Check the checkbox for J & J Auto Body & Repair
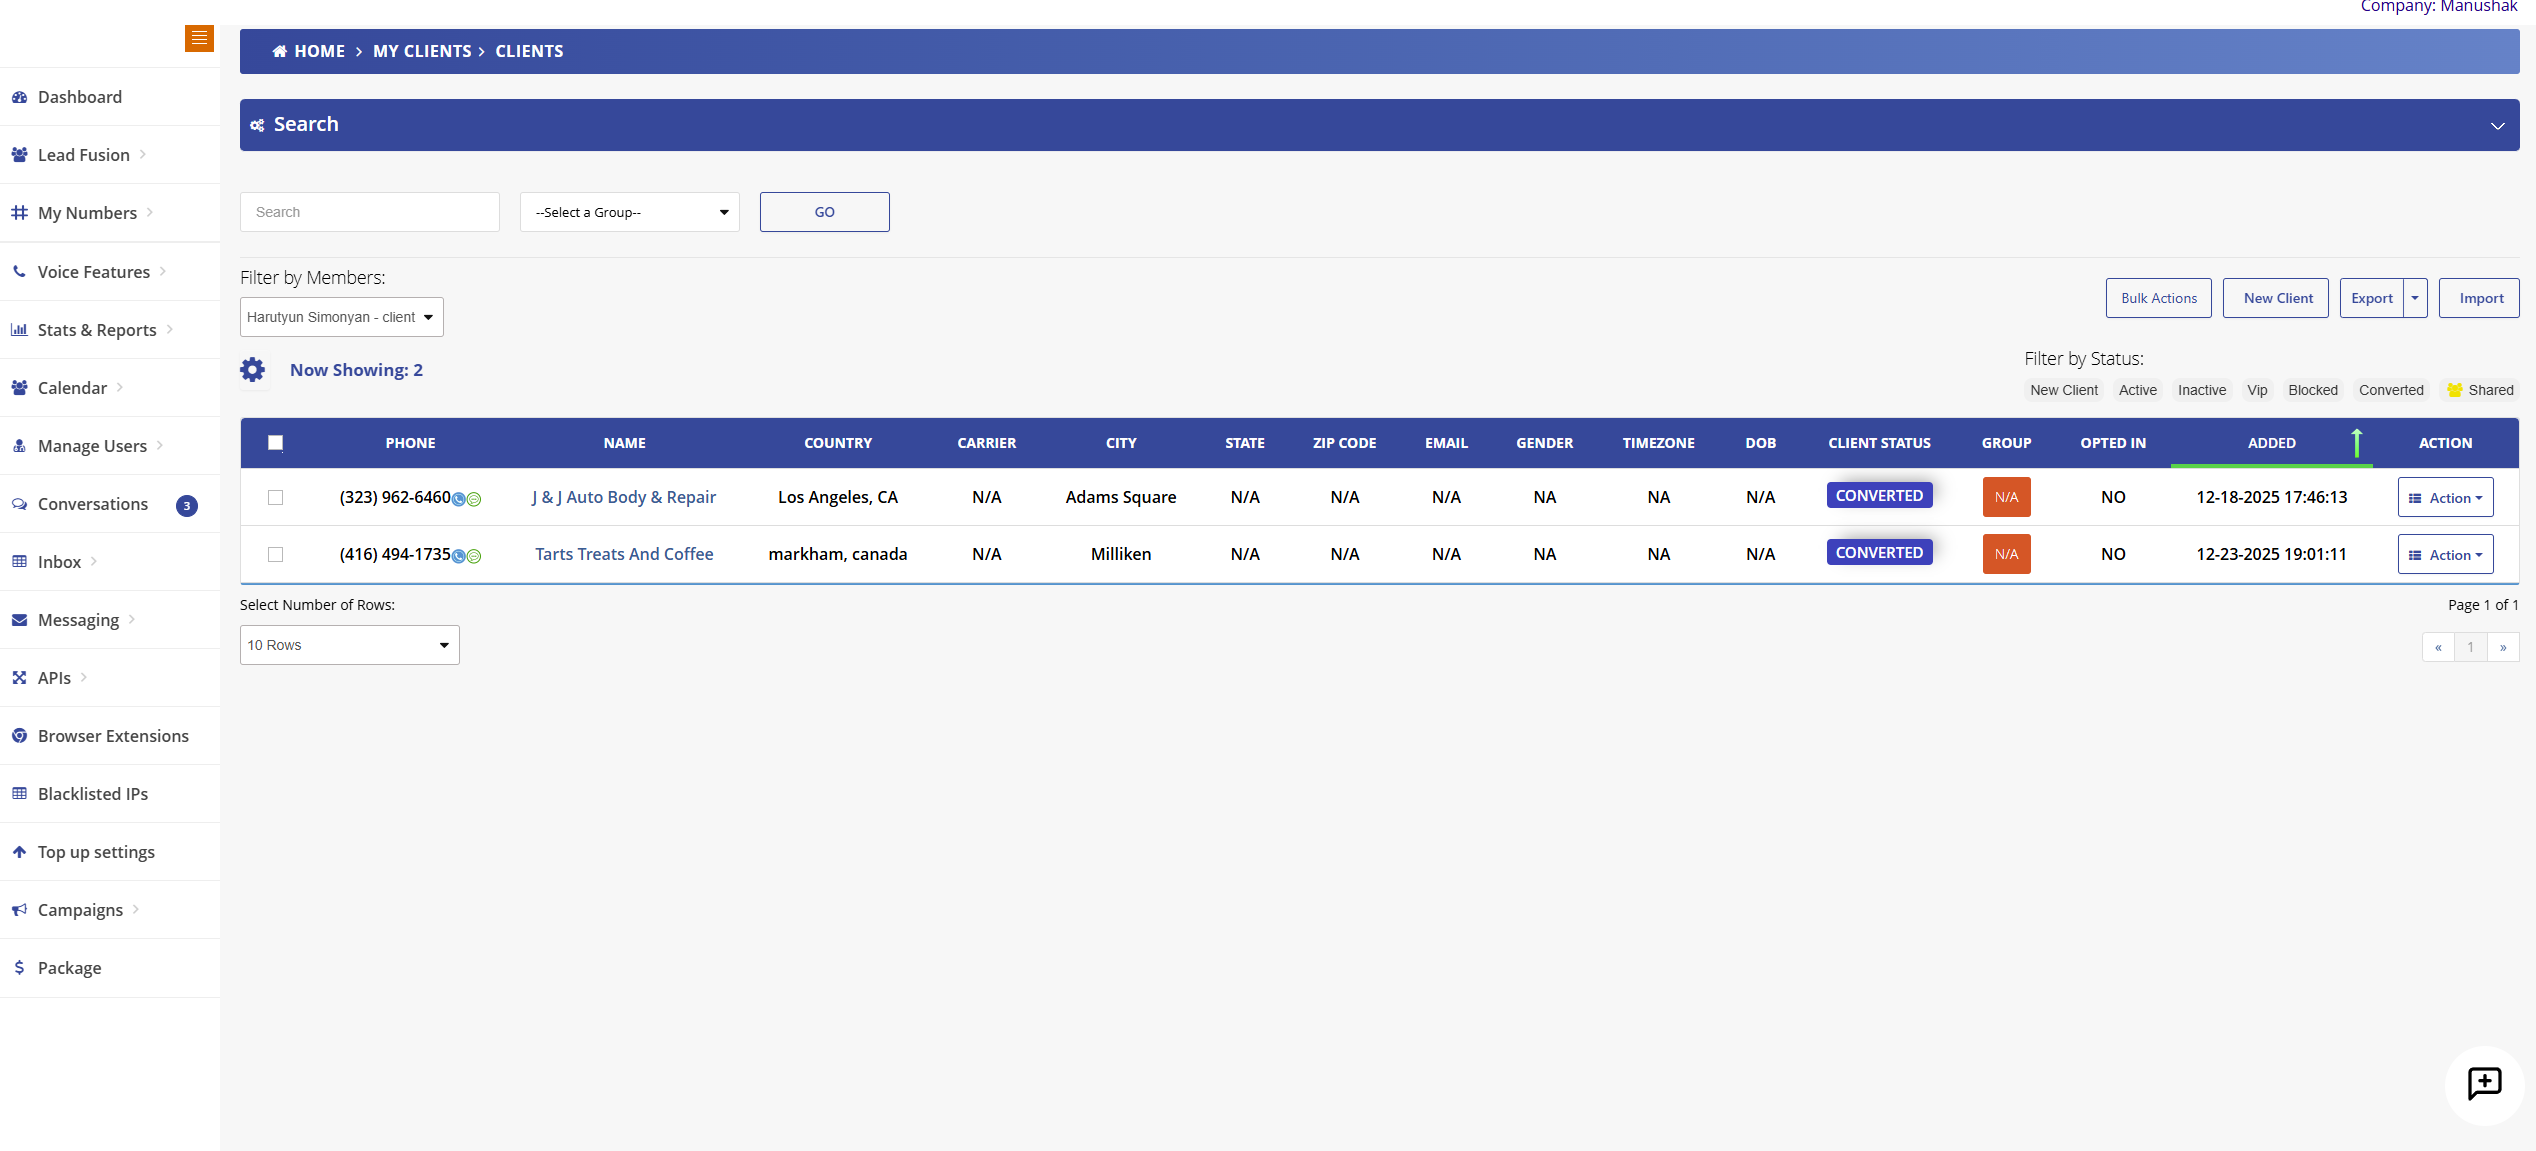 click(275, 497)
